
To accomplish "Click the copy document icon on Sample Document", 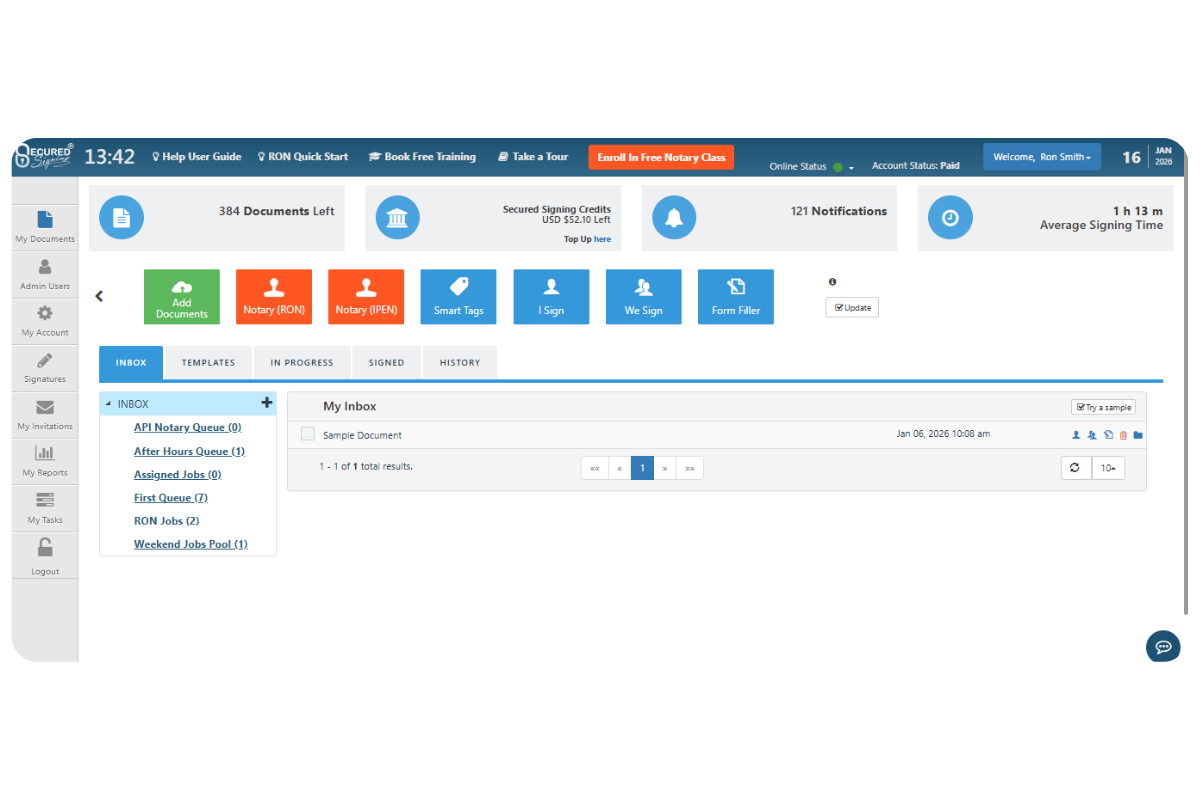I will [x=1108, y=435].
